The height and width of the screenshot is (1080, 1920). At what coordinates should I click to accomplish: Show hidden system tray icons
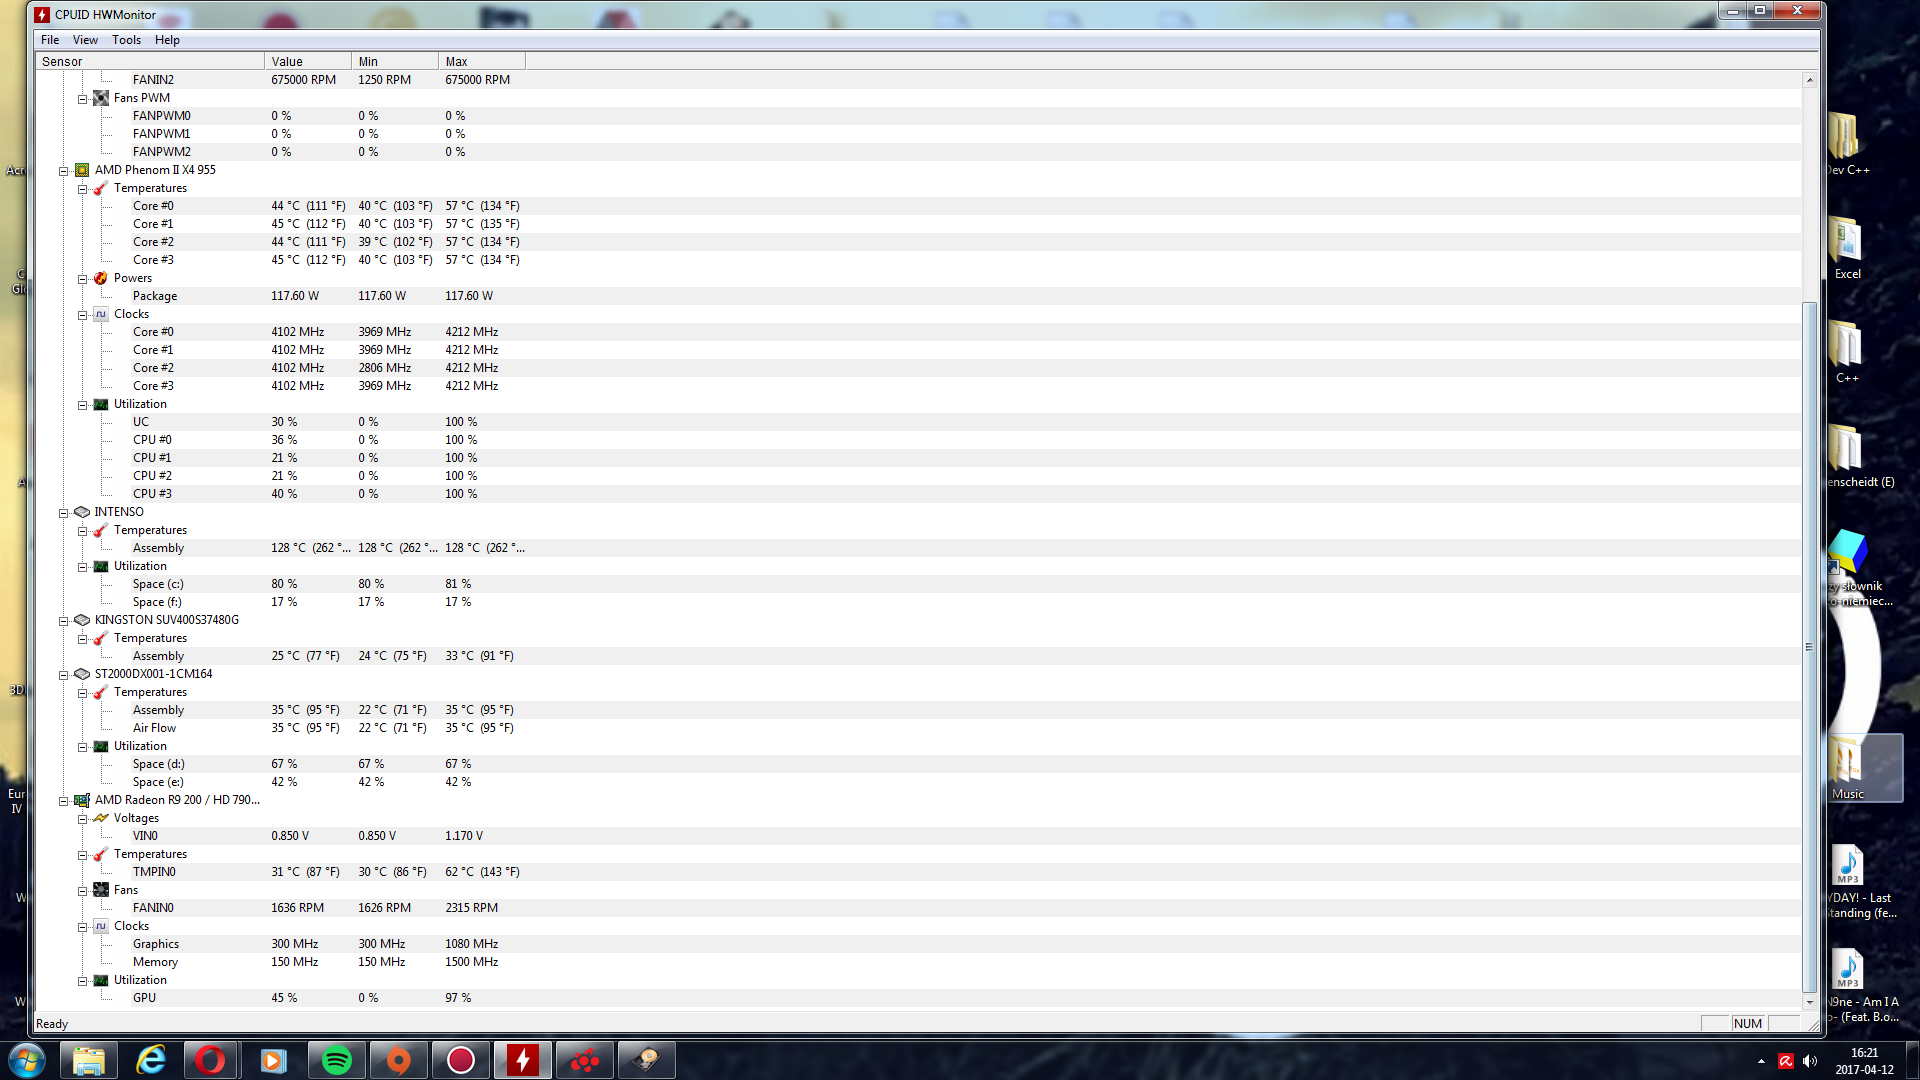[1761, 1061]
